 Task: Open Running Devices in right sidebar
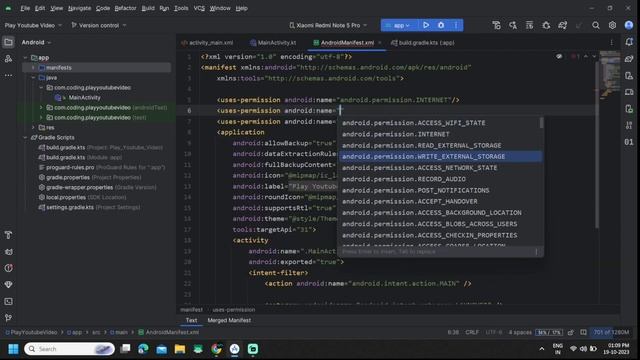tap(629, 92)
